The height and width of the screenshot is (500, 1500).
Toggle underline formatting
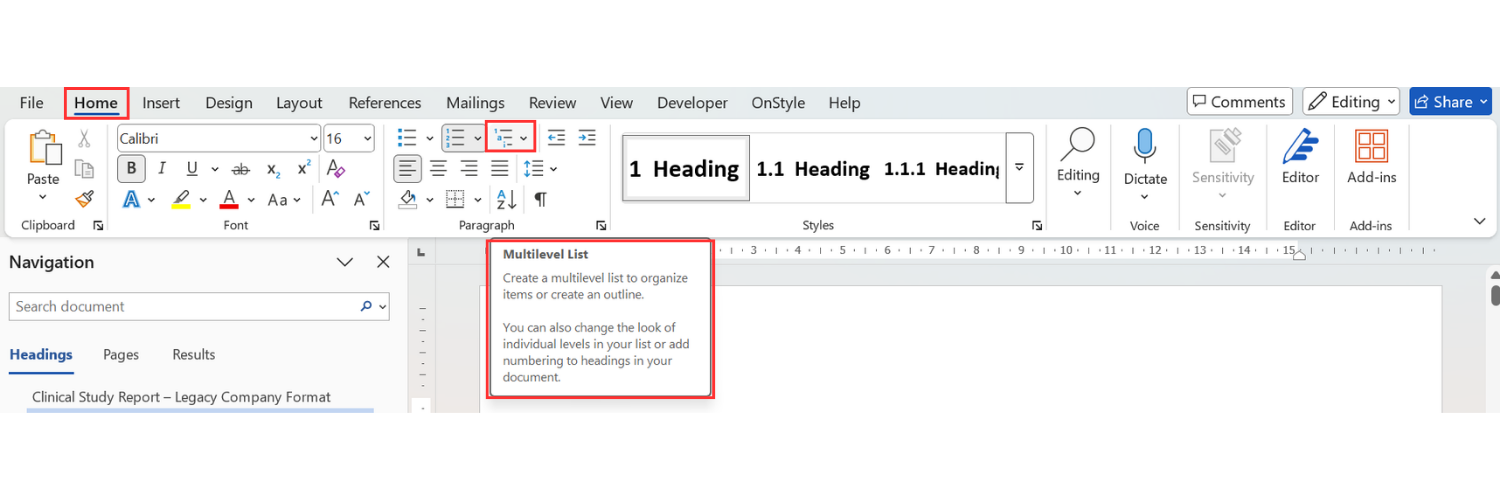(x=191, y=169)
